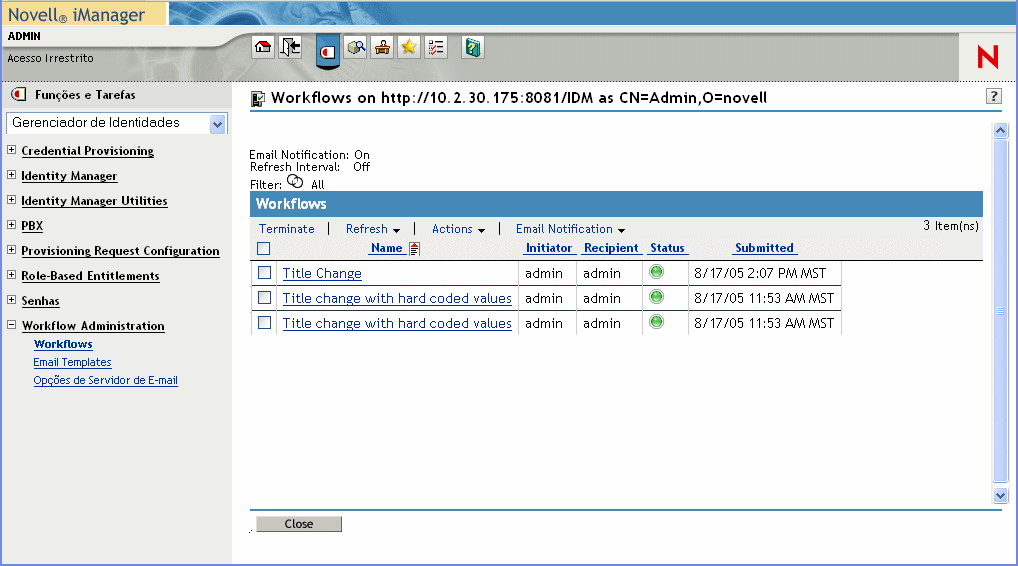Open the Identity Manager label link
Viewport: 1018px width, 566px height.
pos(69,176)
